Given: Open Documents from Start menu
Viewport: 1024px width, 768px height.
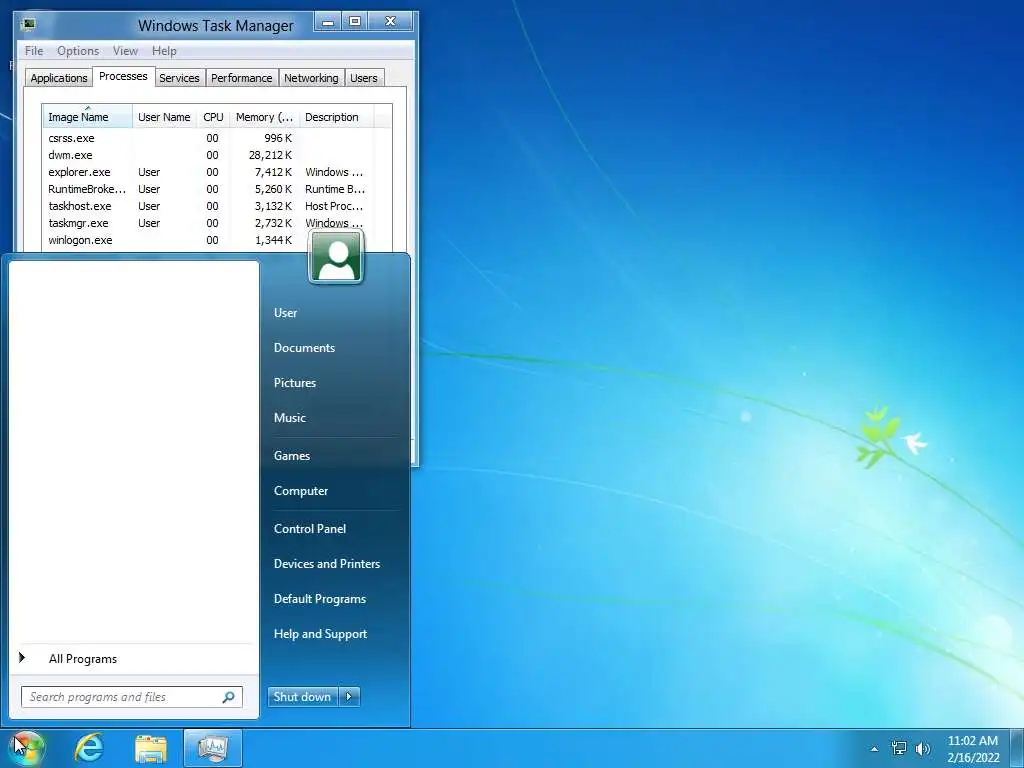Looking at the screenshot, I should click(x=304, y=348).
